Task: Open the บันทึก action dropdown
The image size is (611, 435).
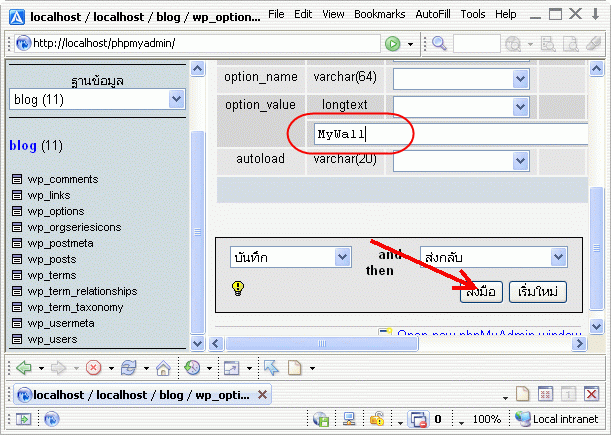Action: pos(289,257)
